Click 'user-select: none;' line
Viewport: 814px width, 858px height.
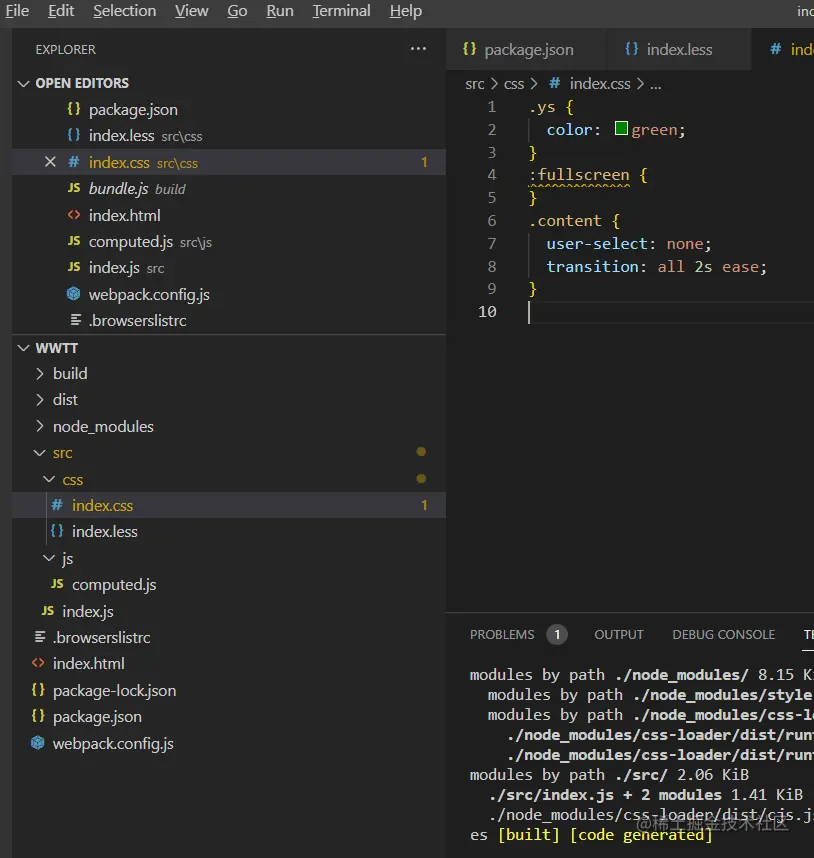point(629,244)
